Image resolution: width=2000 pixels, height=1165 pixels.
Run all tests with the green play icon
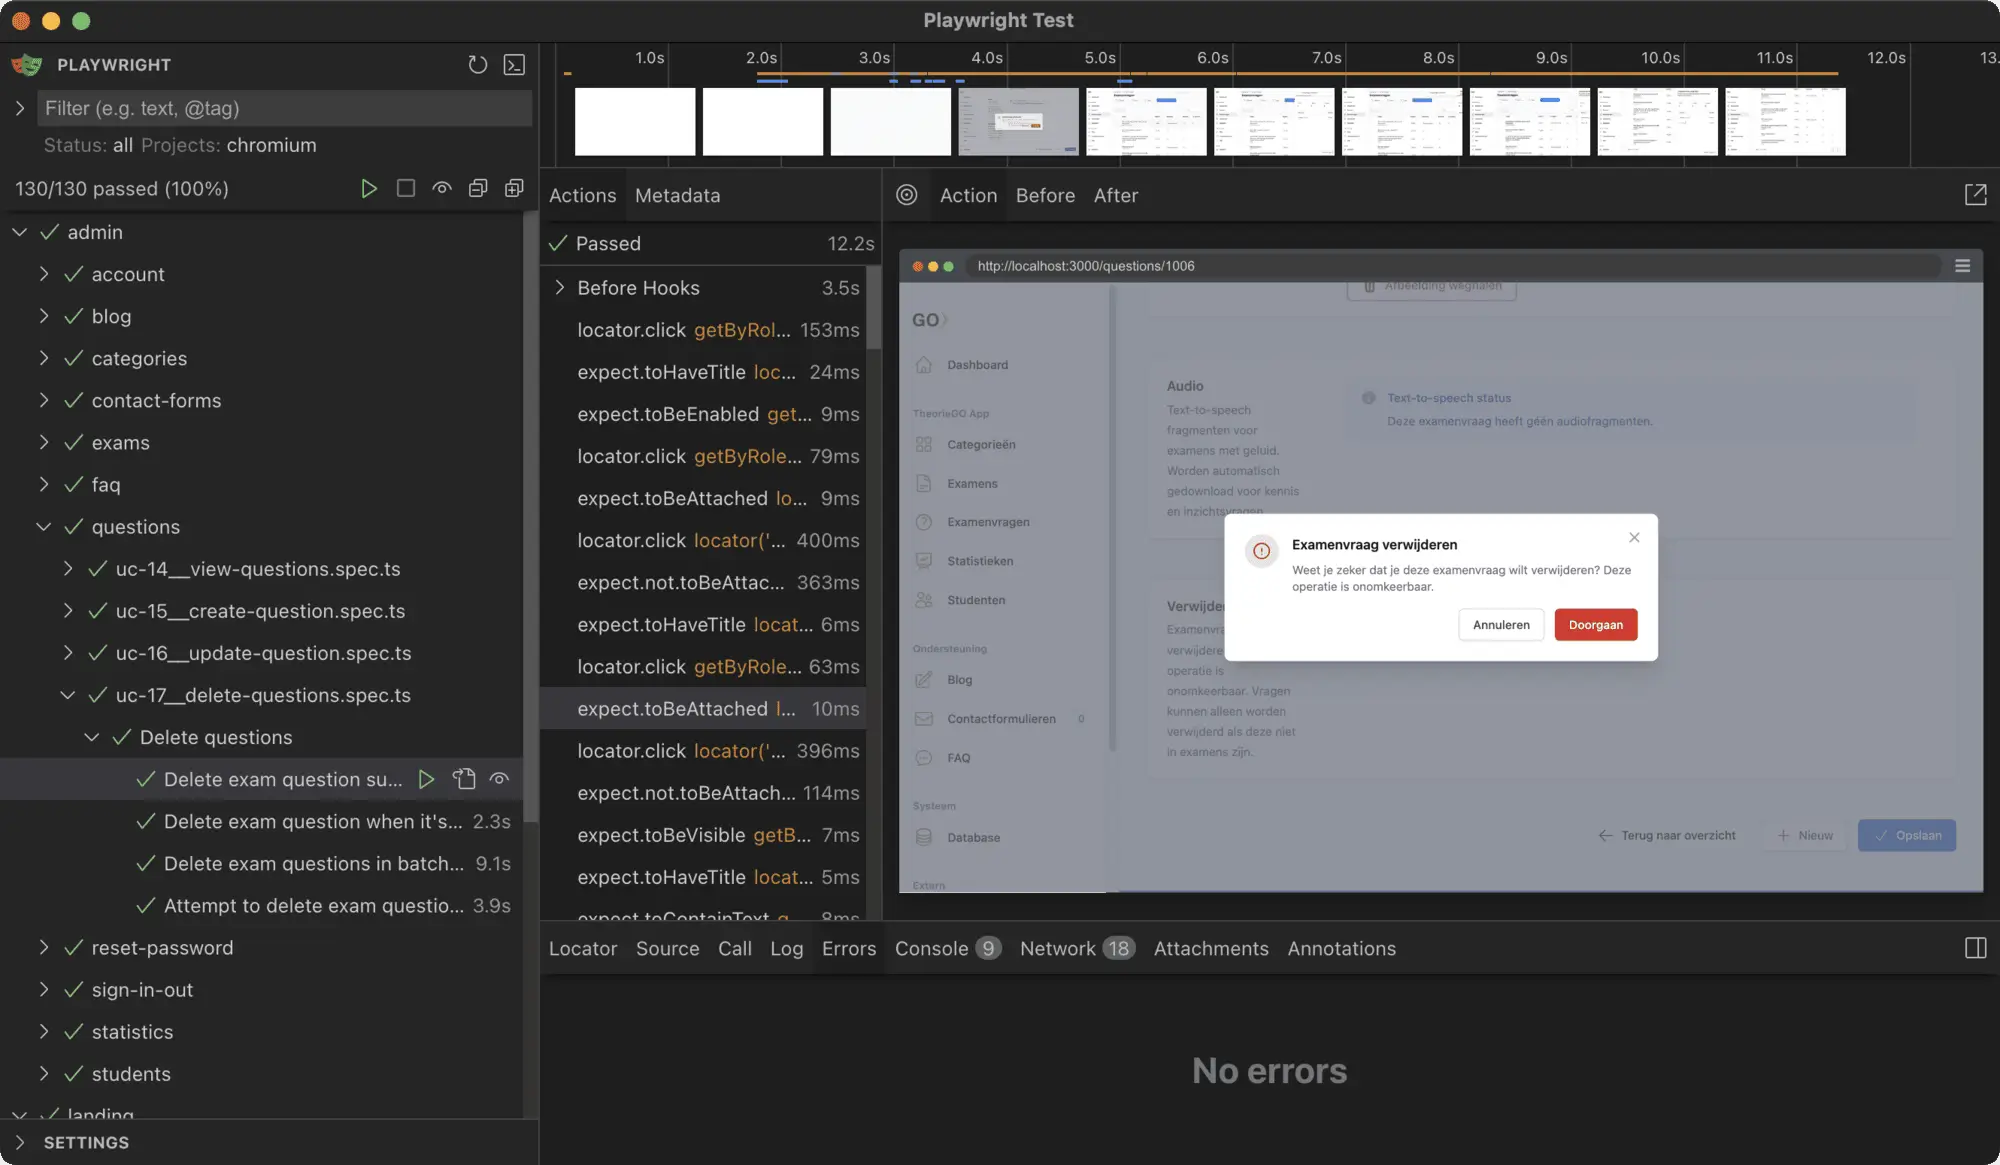[x=369, y=188]
